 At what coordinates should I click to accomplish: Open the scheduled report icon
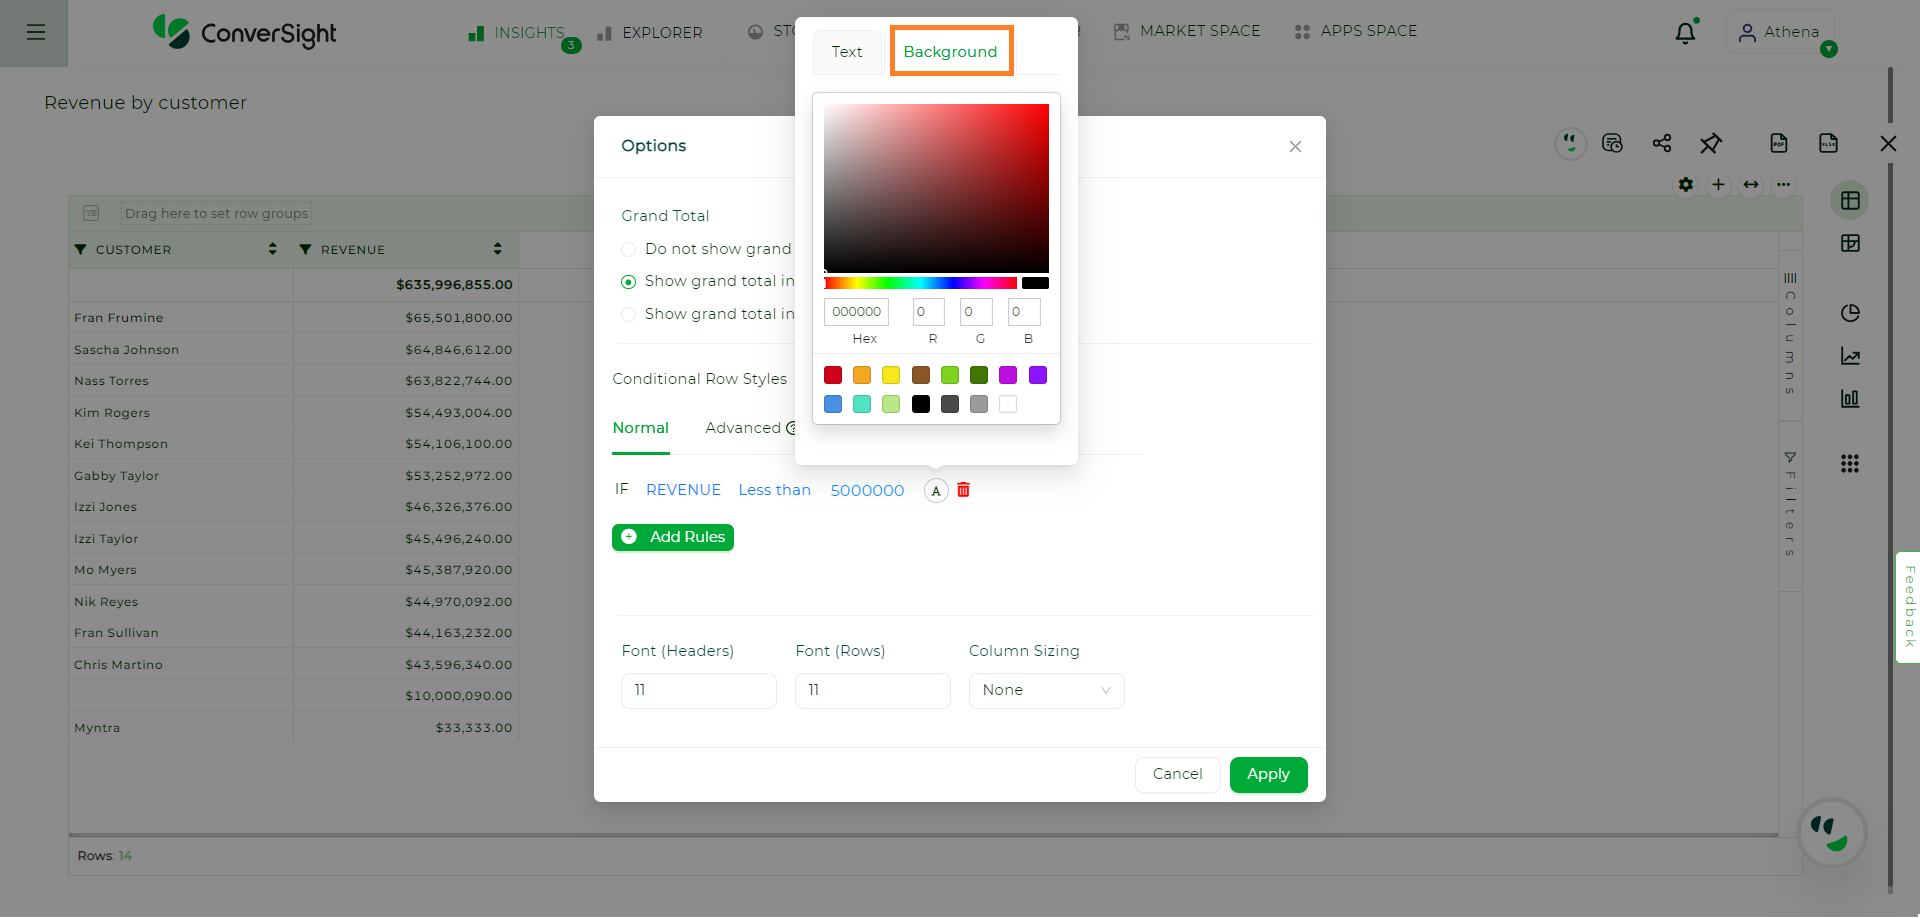(1612, 144)
